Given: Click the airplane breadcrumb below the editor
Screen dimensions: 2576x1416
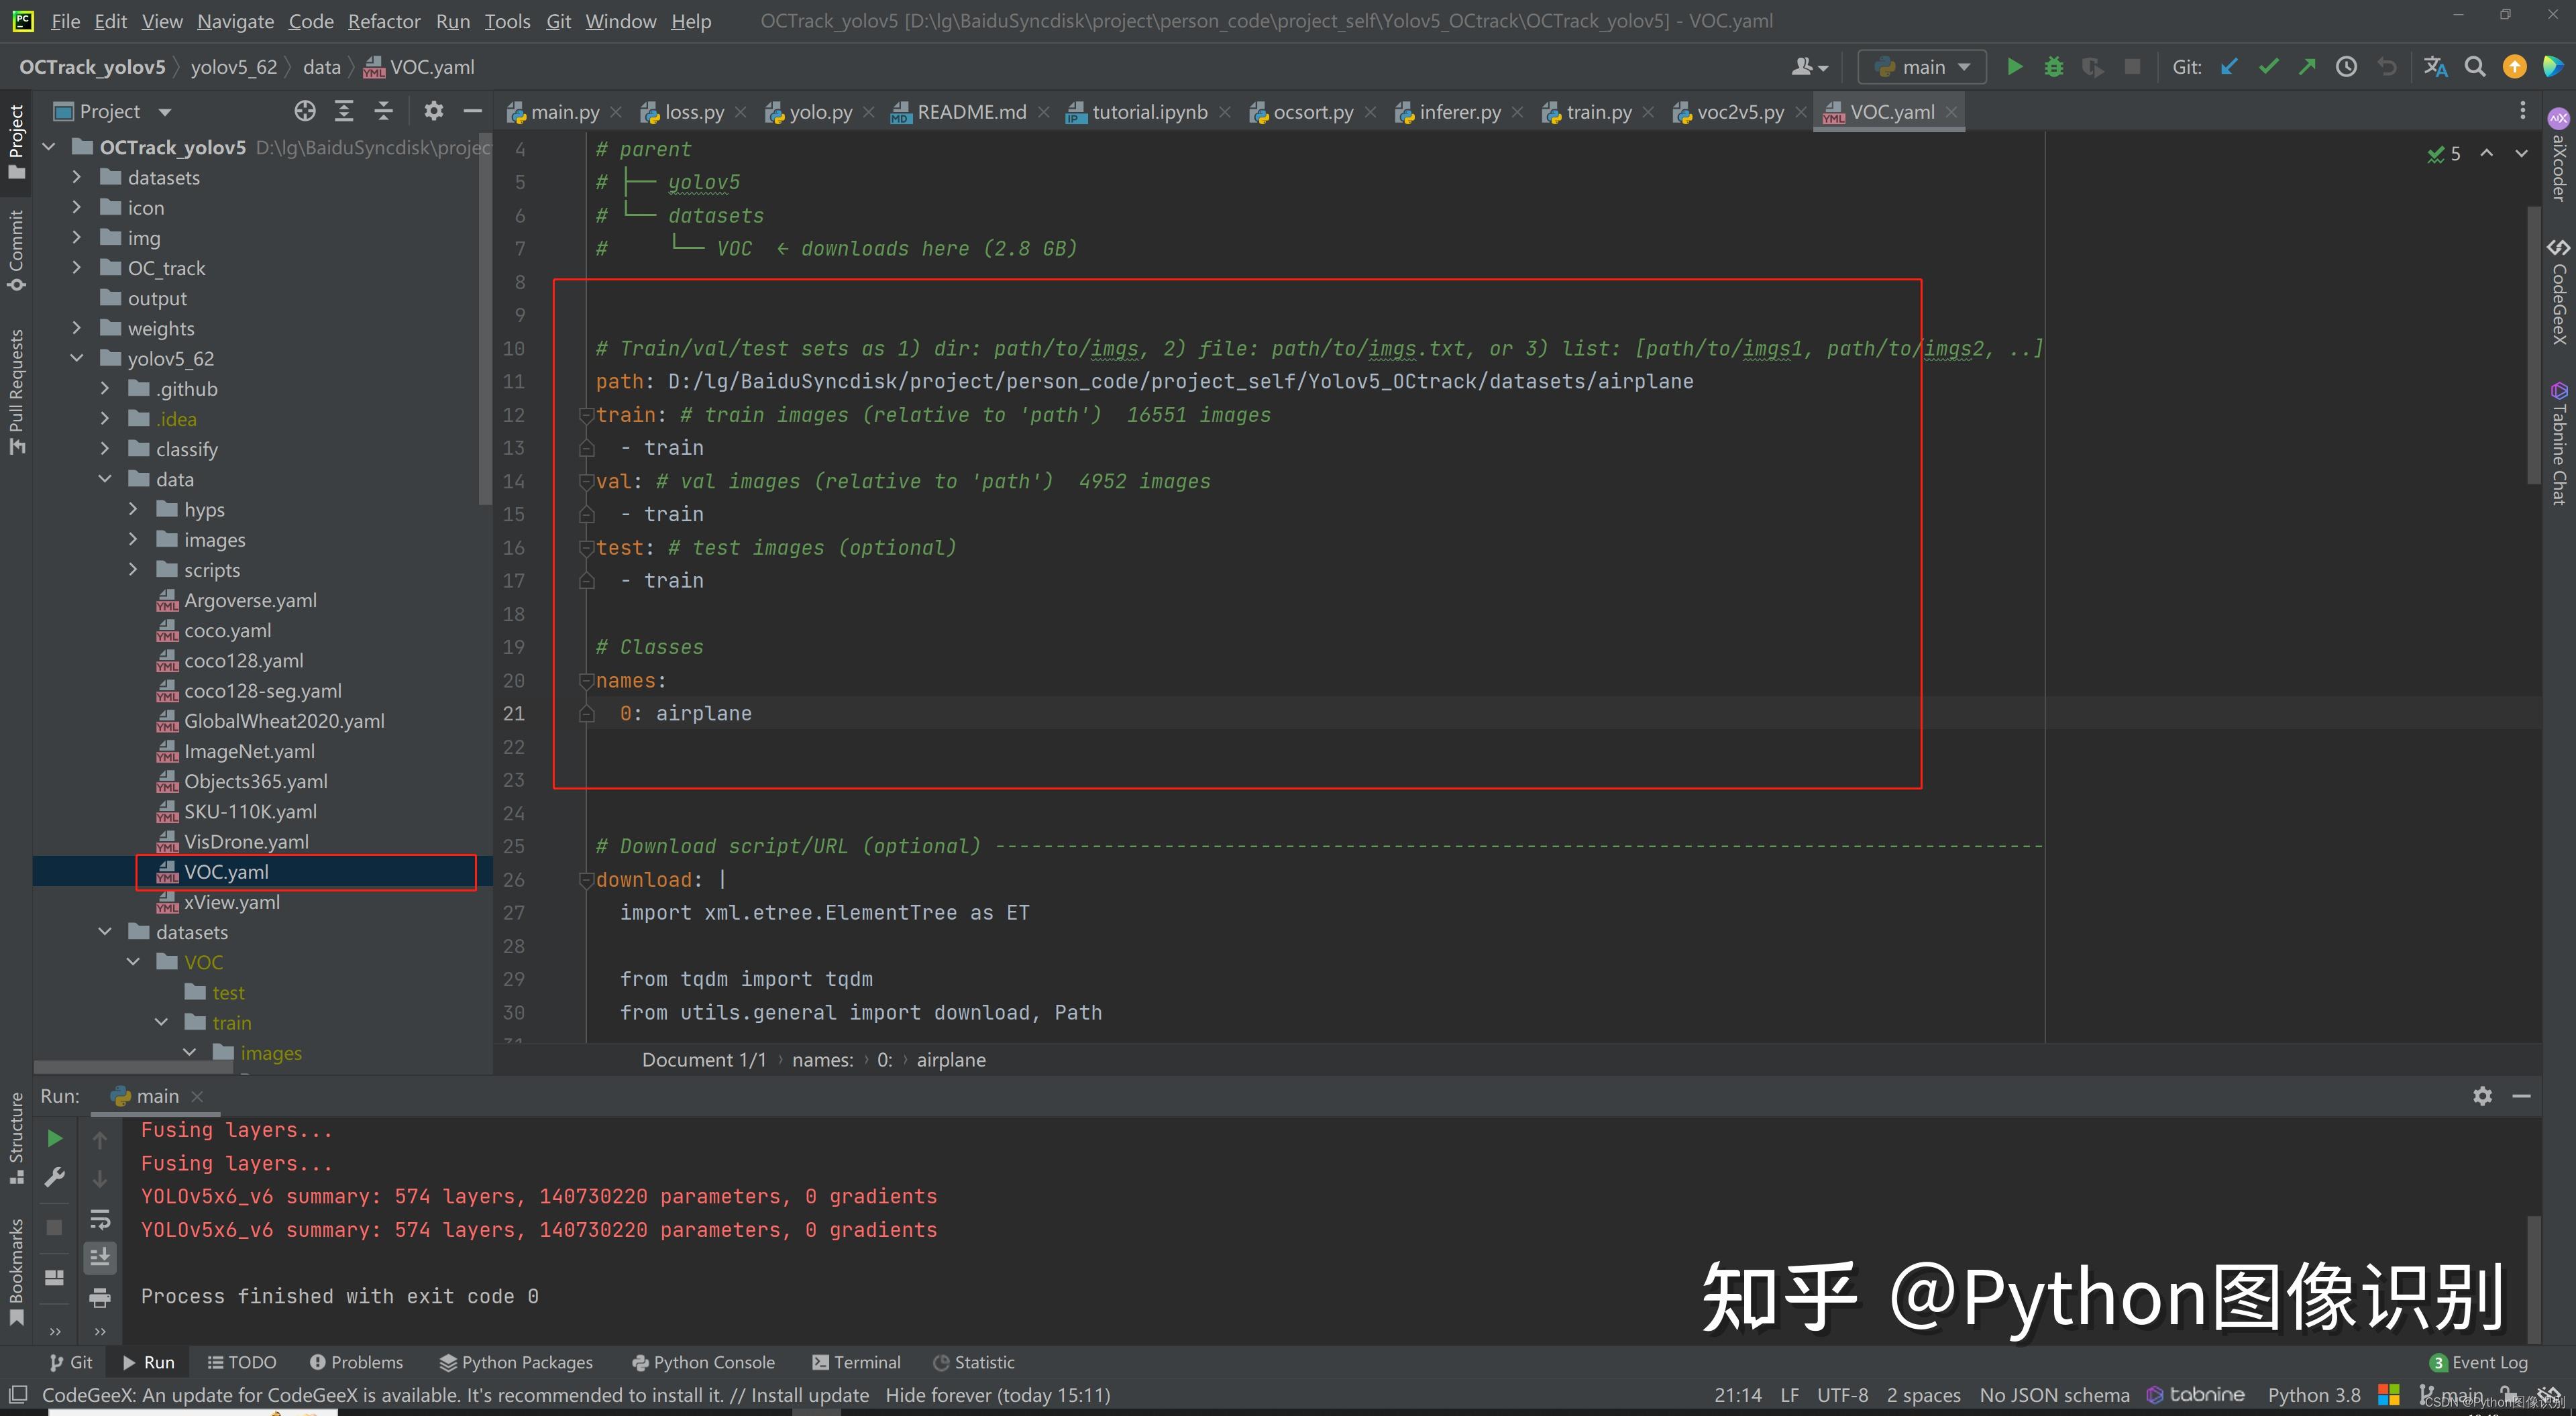Looking at the screenshot, I should [950, 1059].
